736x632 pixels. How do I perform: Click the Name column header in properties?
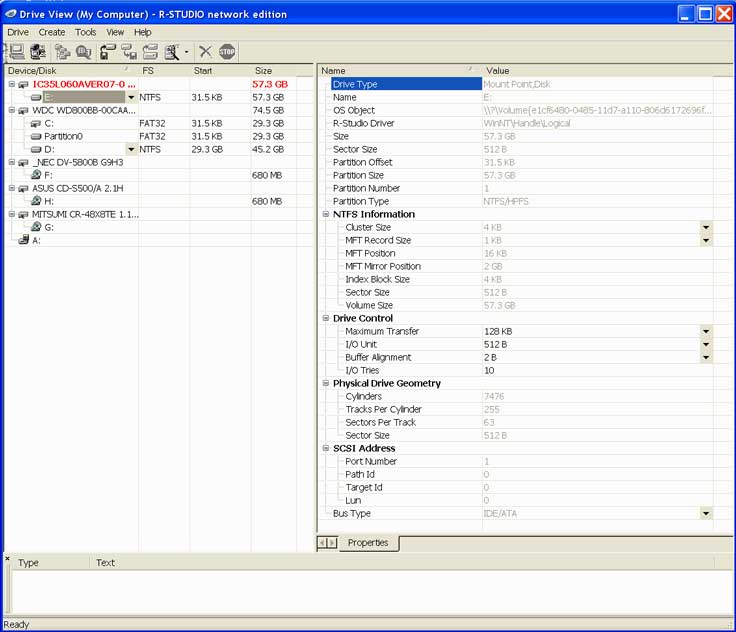400,71
